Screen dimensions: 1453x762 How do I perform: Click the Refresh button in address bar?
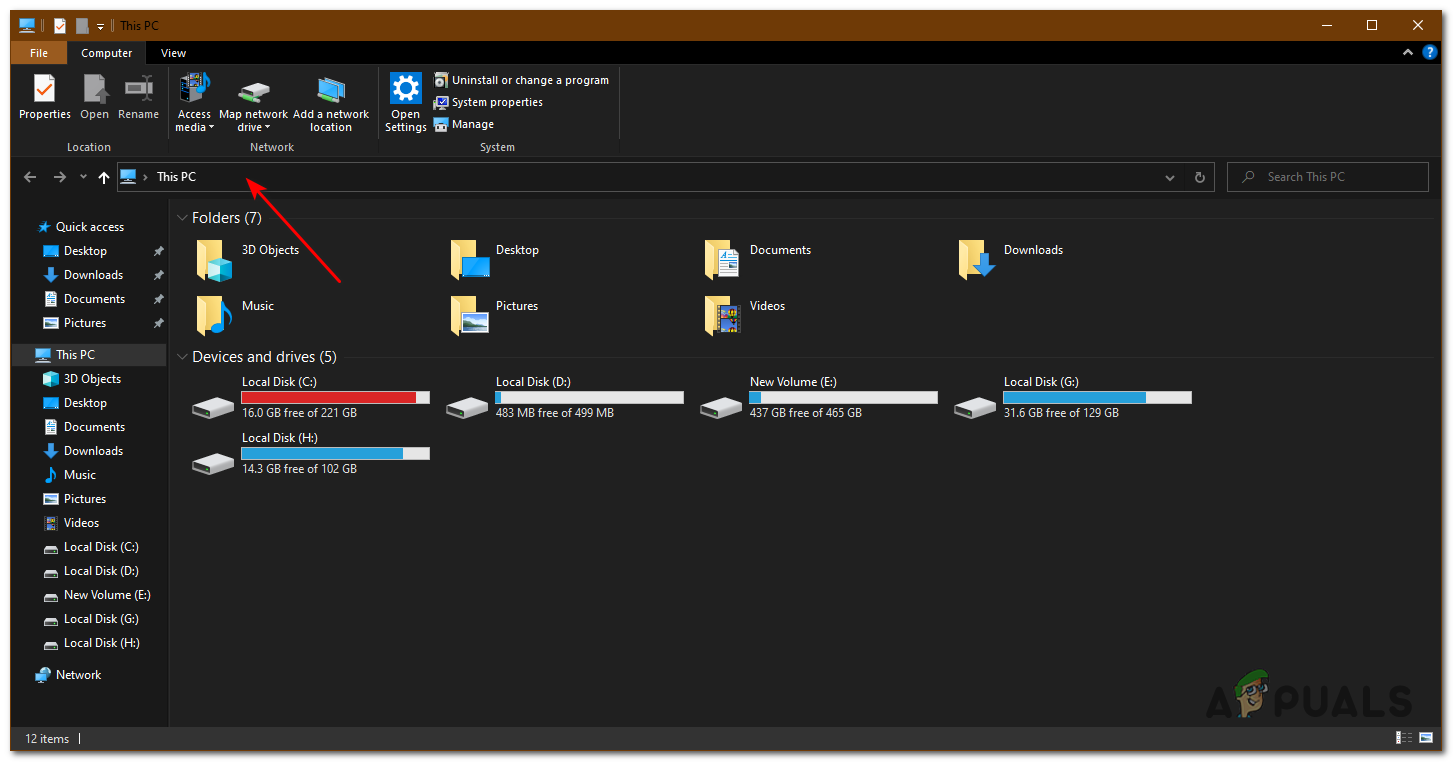pyautogui.click(x=1199, y=177)
